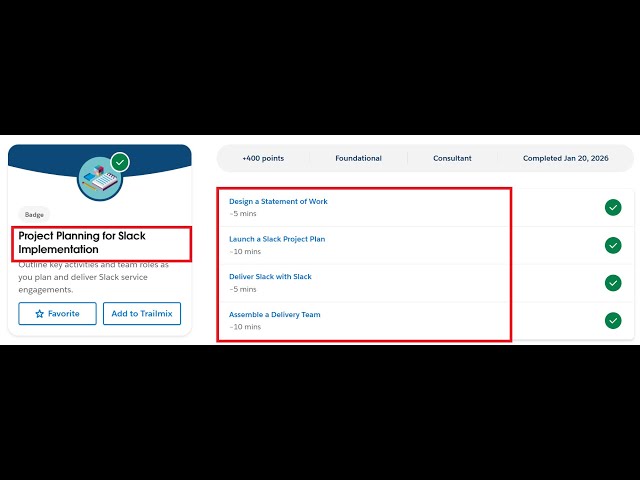Image resolution: width=640 pixels, height=480 pixels.
Task: Open the Assemble a Delivery Team unit
Action: pyautogui.click(x=275, y=315)
